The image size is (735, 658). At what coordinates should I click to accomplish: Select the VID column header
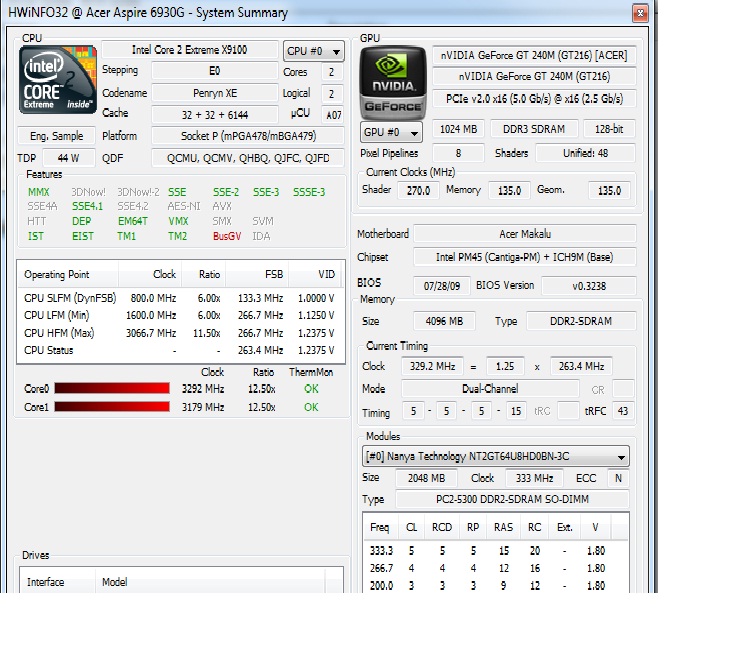coord(315,275)
